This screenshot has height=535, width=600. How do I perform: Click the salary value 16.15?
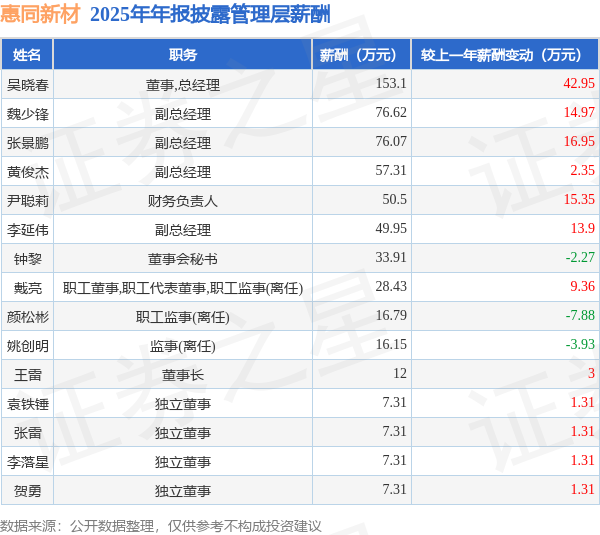pyautogui.click(x=391, y=345)
